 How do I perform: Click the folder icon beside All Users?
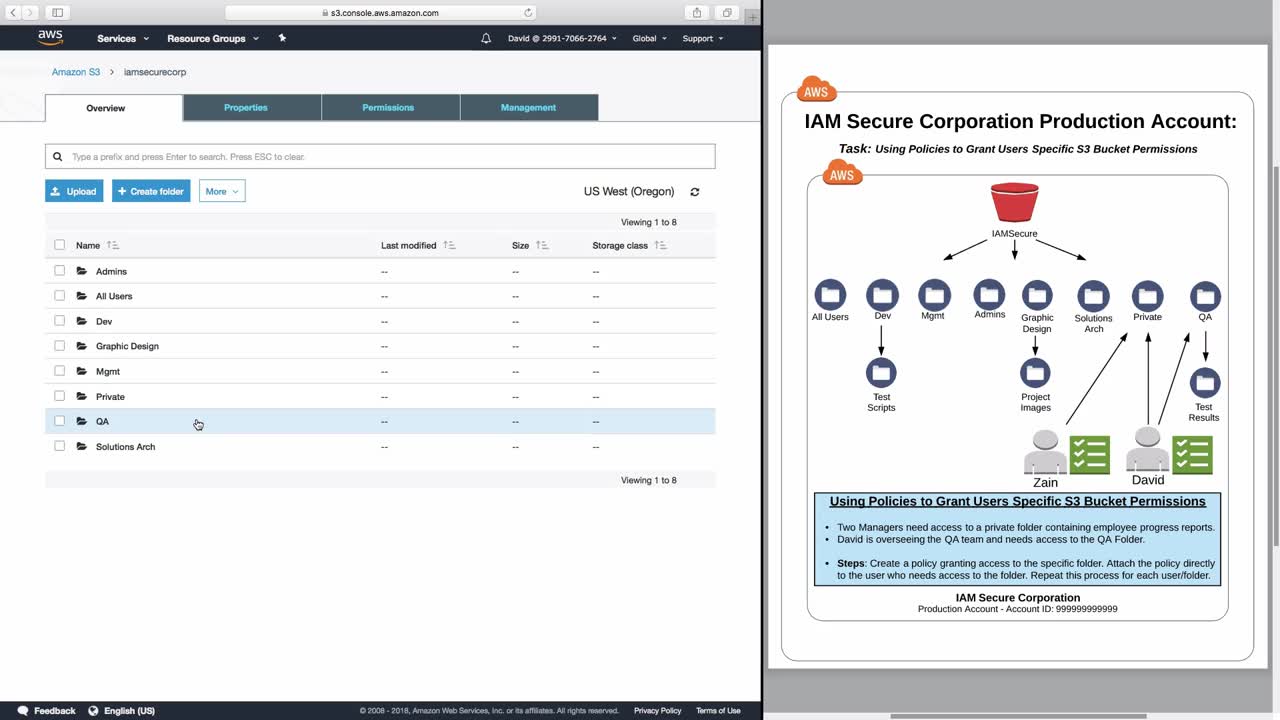[x=82, y=296]
